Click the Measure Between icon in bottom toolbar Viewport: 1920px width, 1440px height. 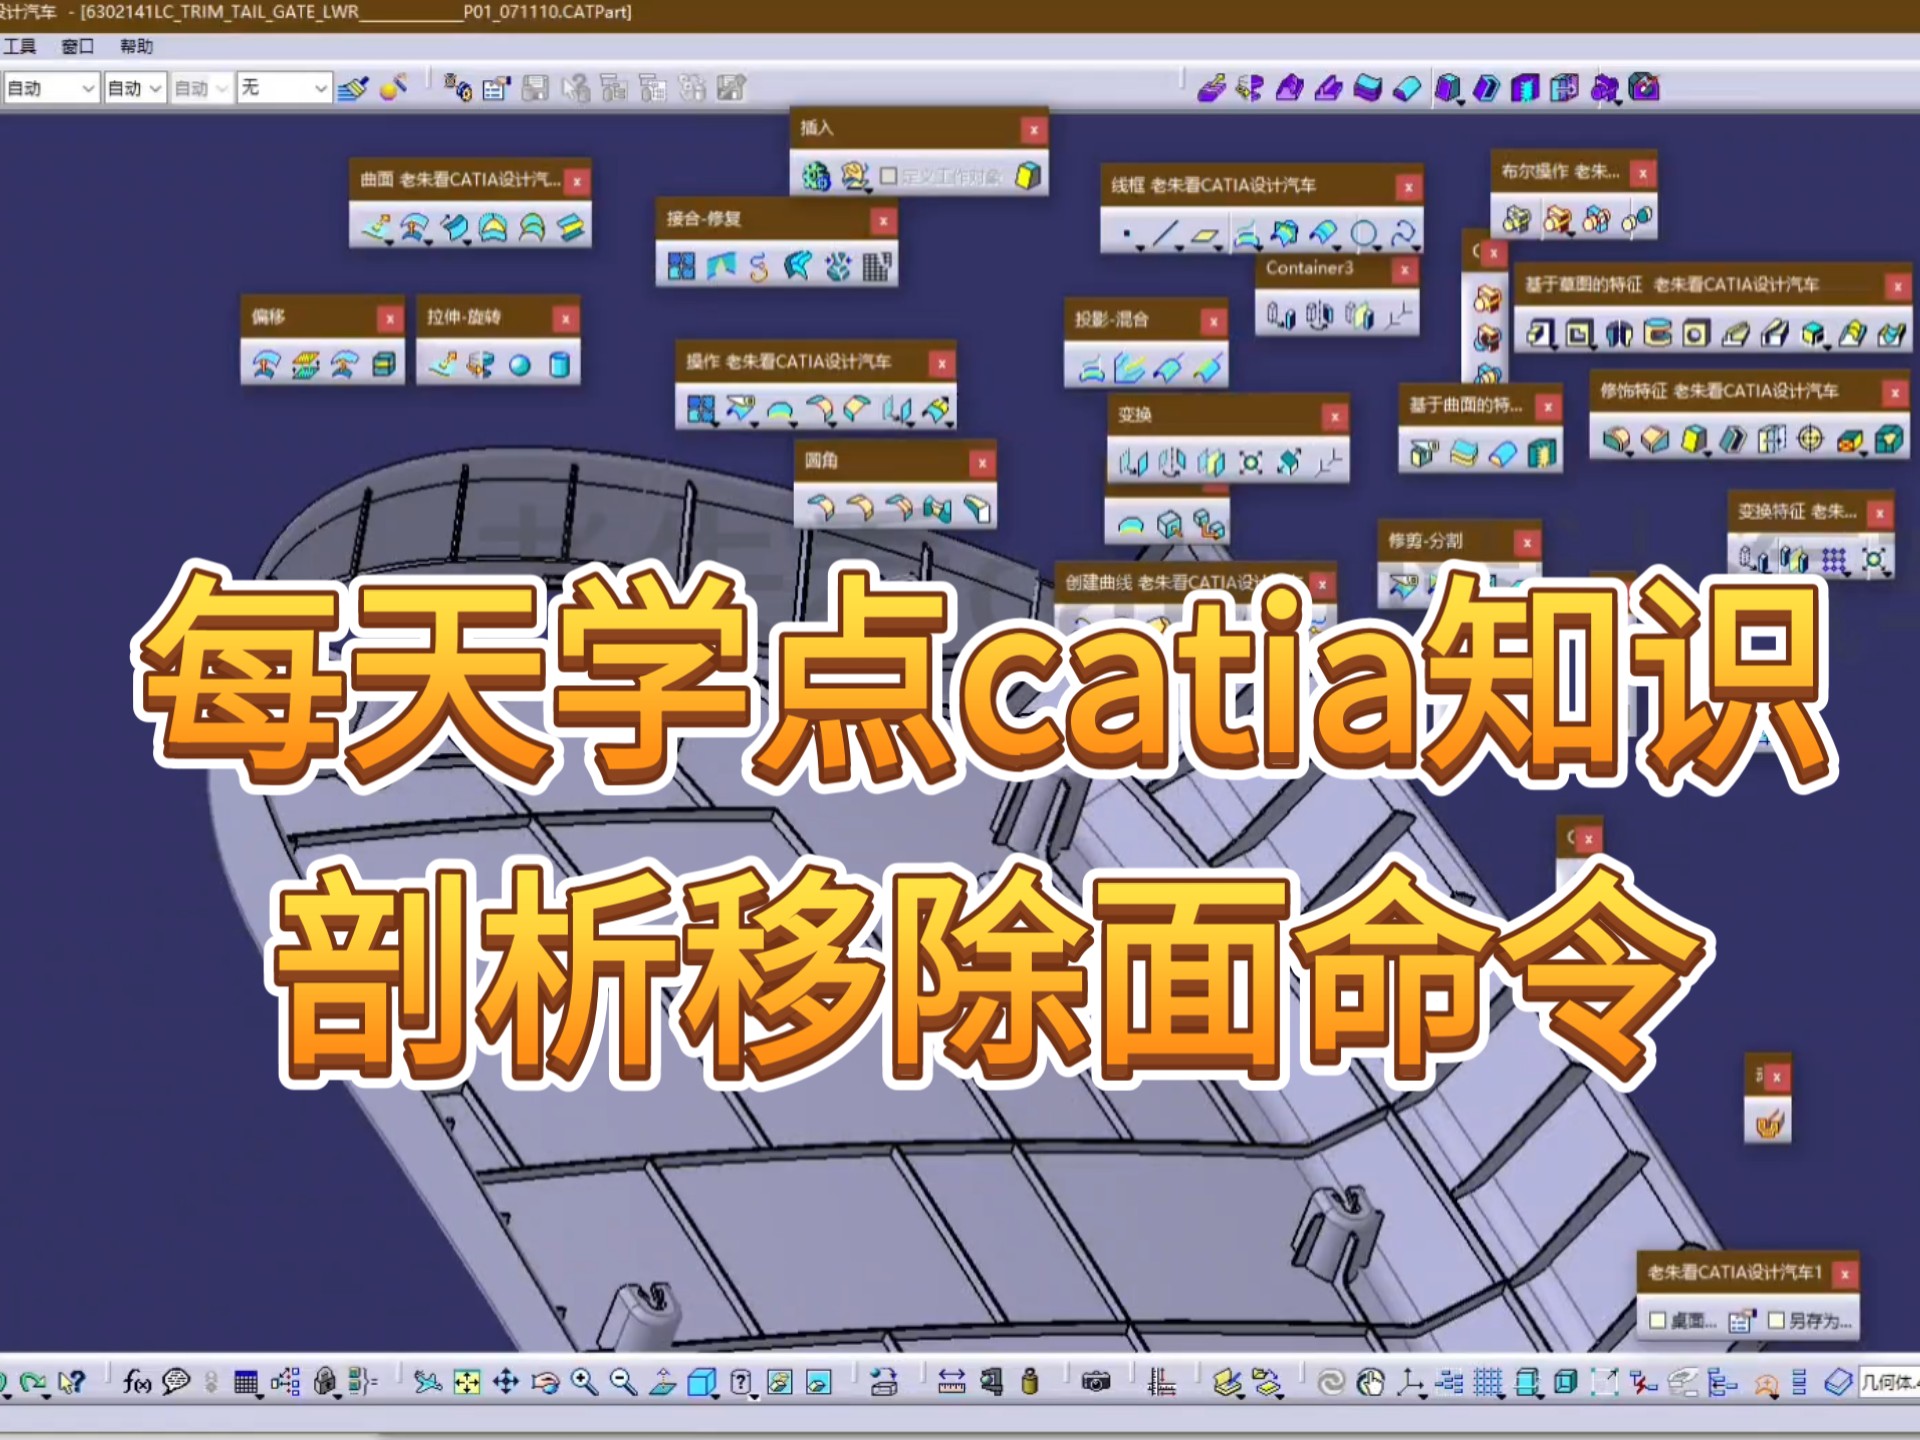point(951,1383)
